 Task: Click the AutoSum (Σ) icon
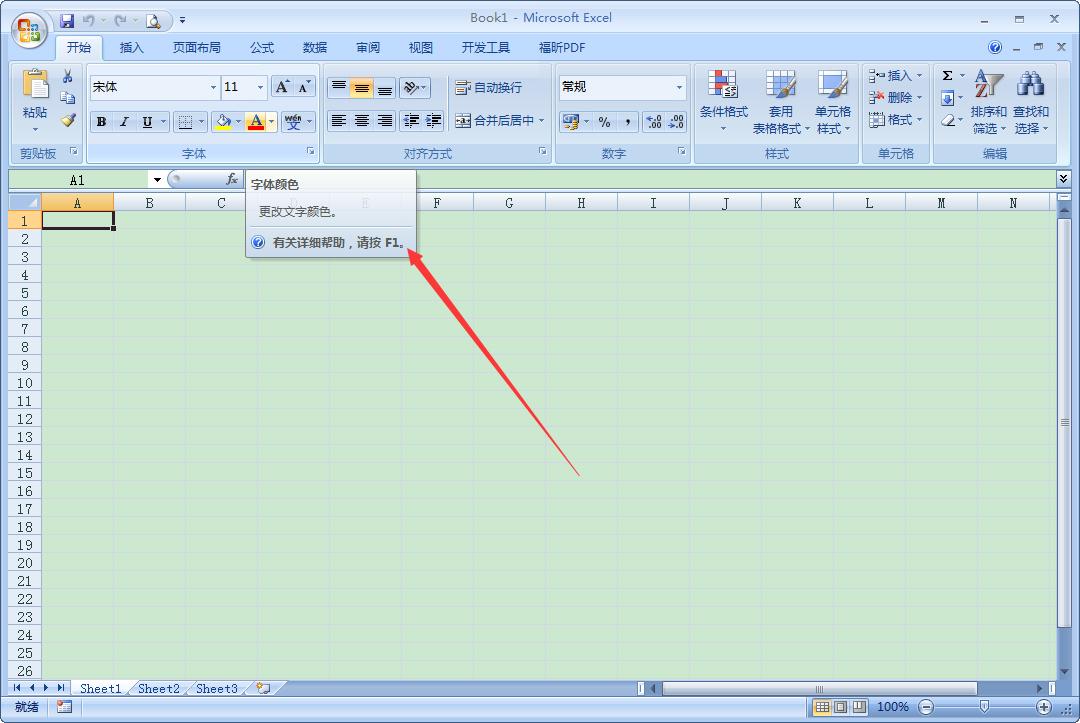947,75
